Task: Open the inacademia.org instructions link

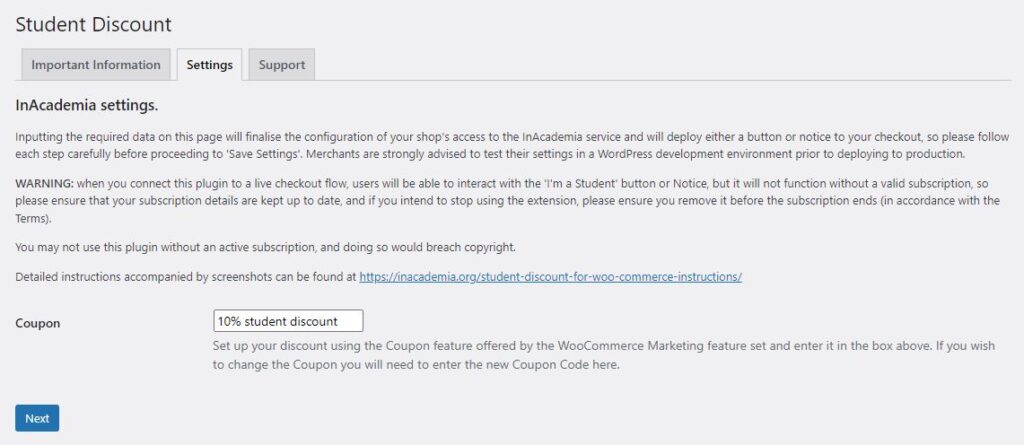Action: click(550, 276)
